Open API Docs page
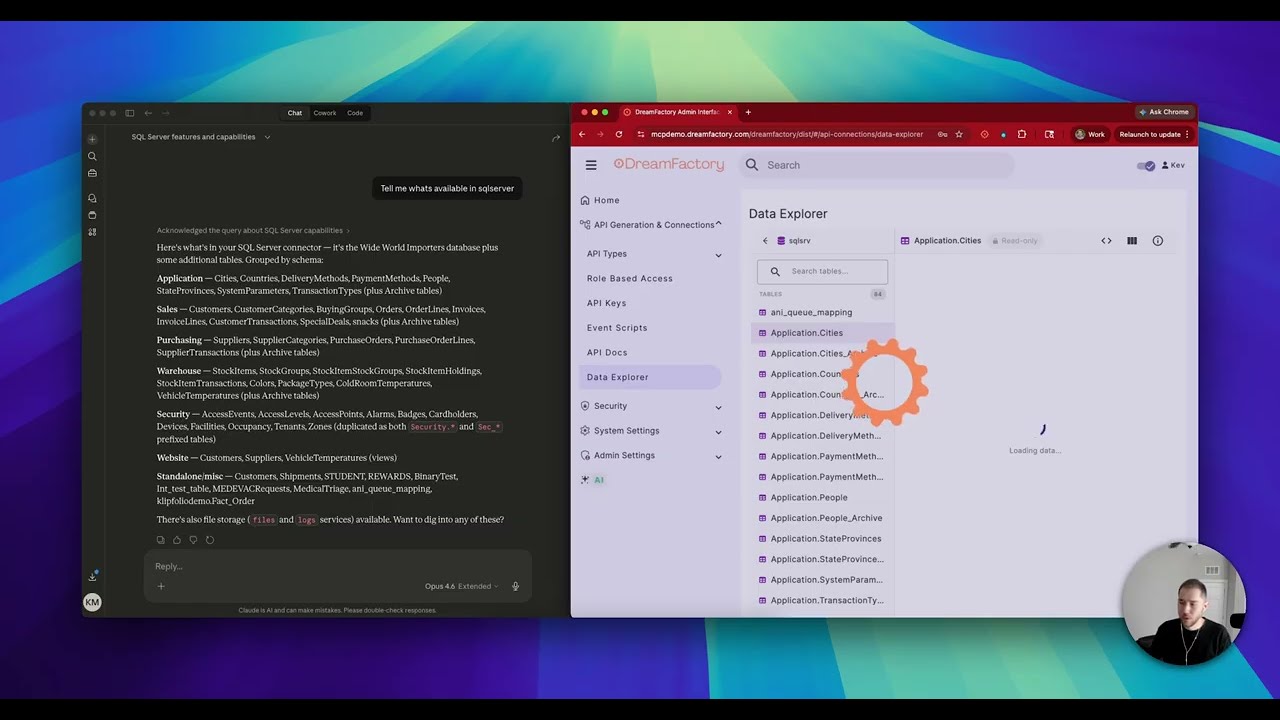1280x720 pixels. coord(607,353)
